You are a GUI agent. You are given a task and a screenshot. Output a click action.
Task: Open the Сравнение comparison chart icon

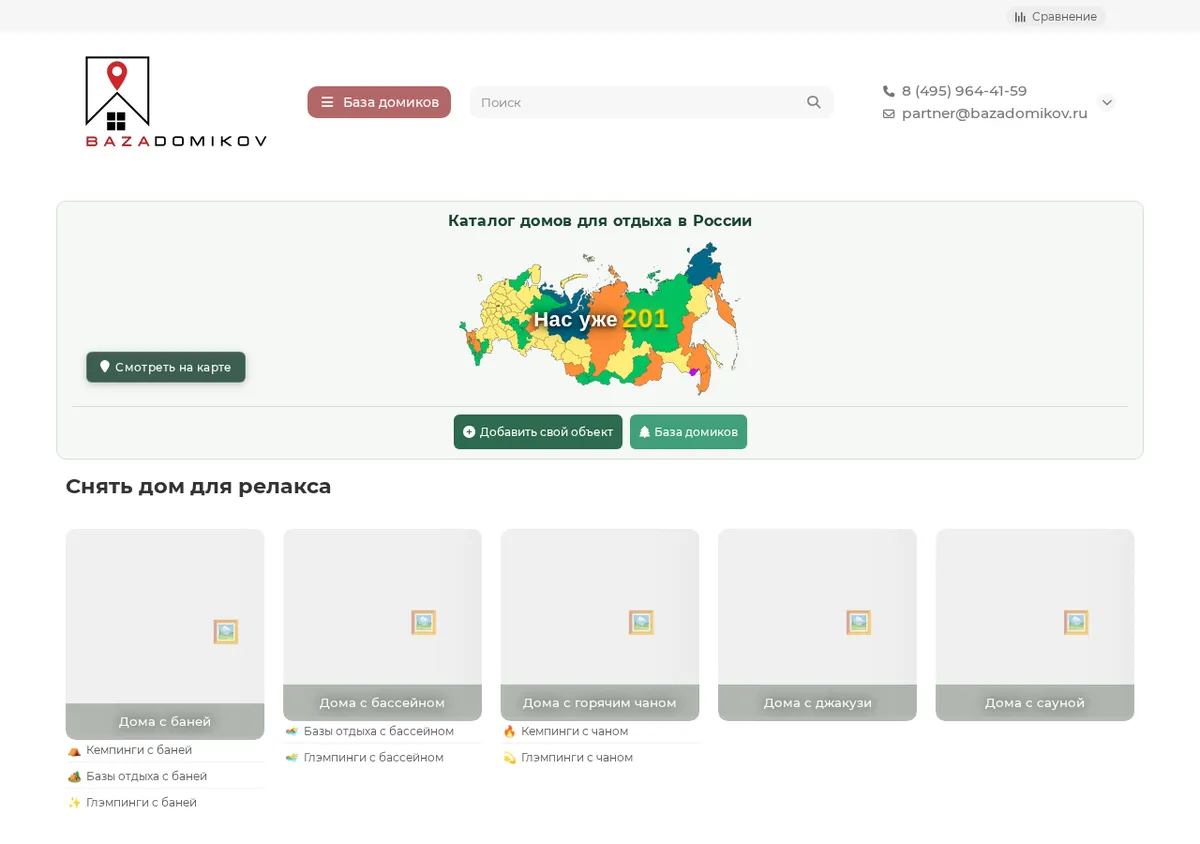(1020, 17)
